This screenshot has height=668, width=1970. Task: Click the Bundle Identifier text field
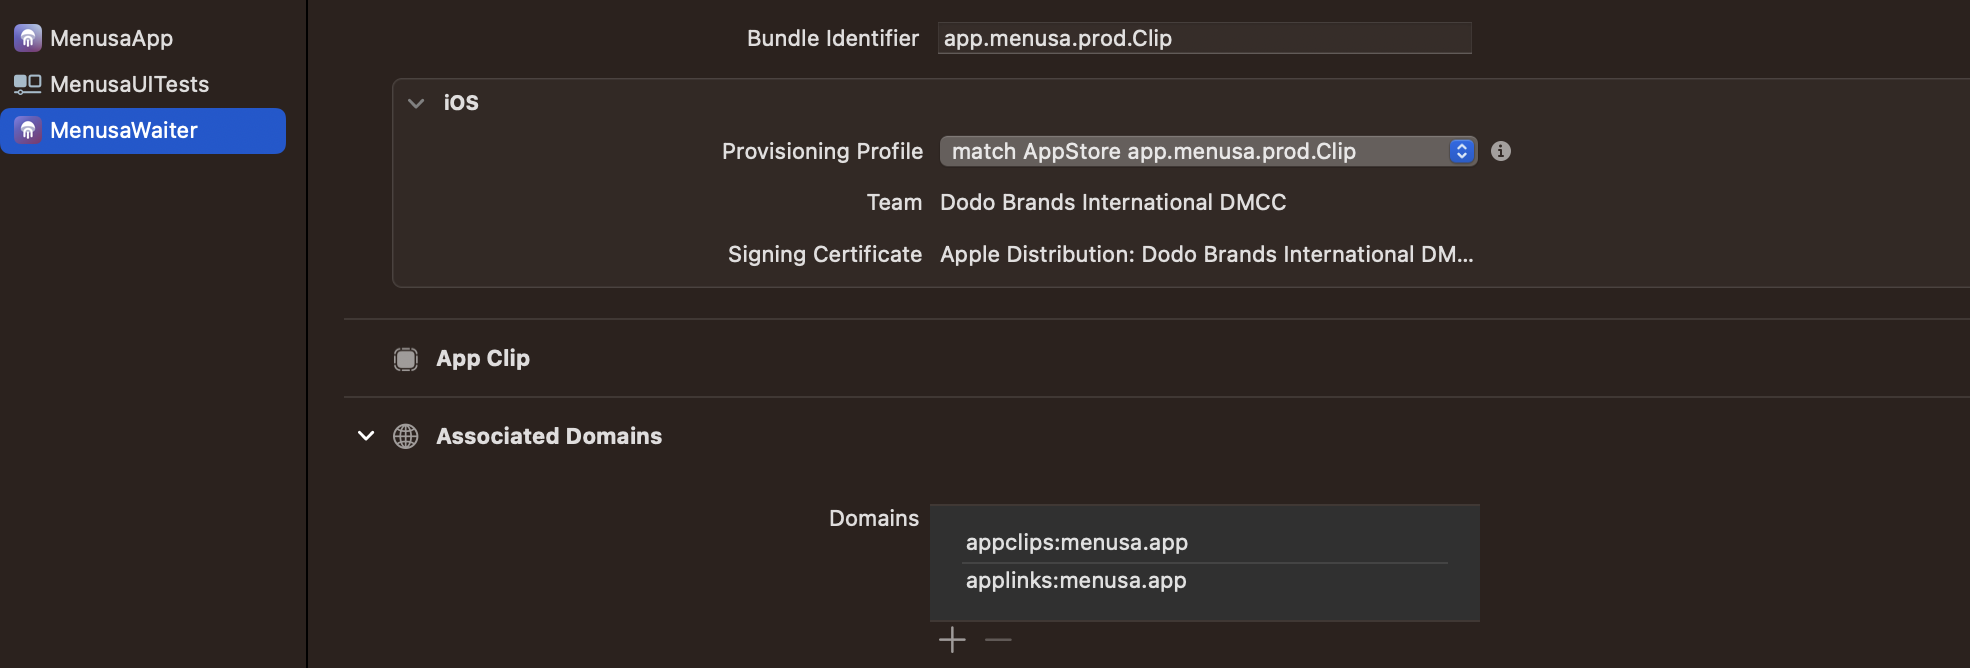click(1204, 38)
